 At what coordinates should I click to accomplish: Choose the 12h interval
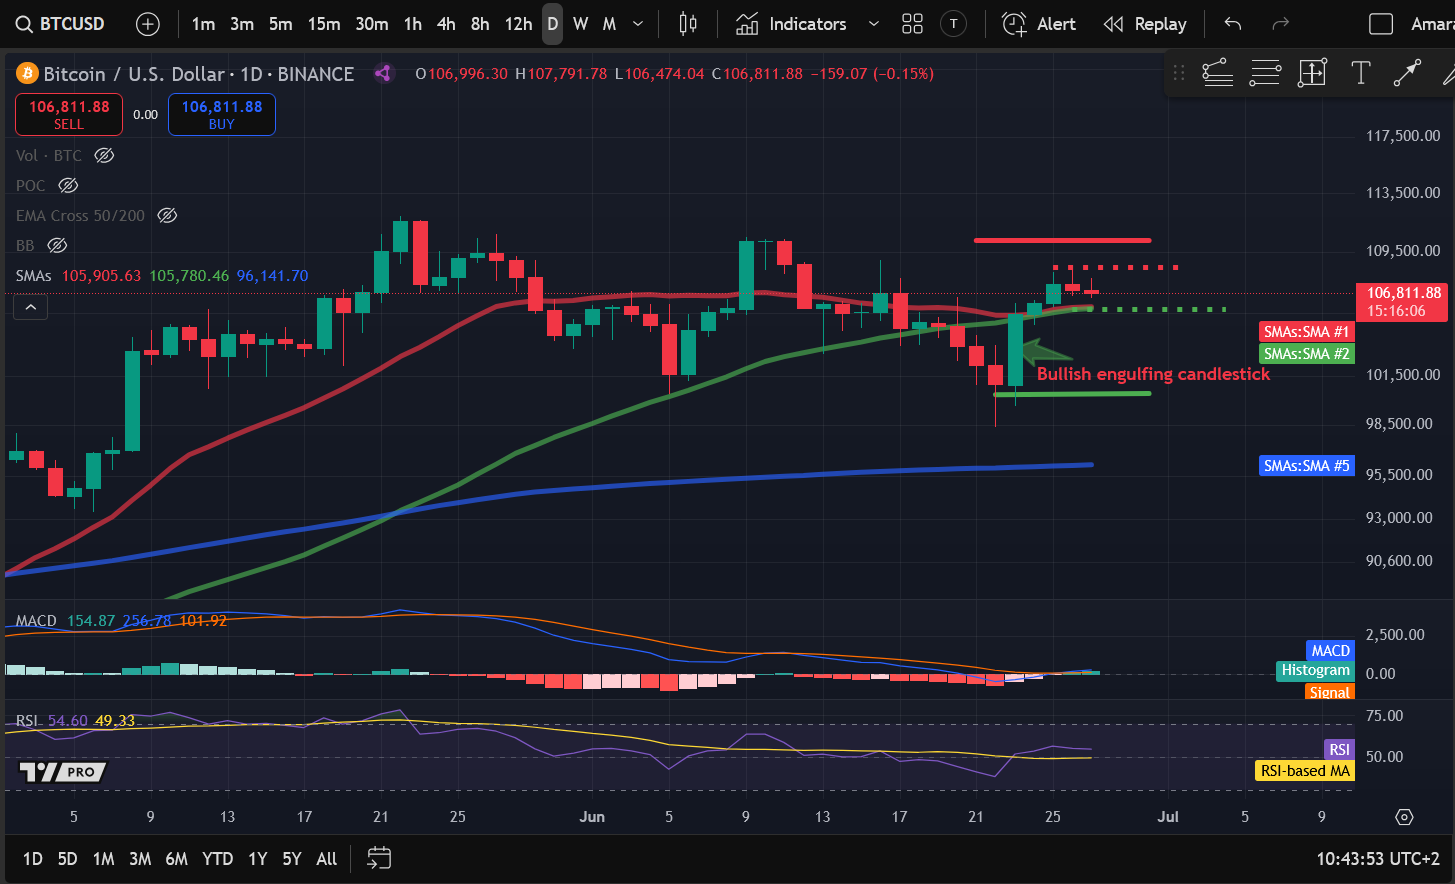pyautogui.click(x=518, y=24)
